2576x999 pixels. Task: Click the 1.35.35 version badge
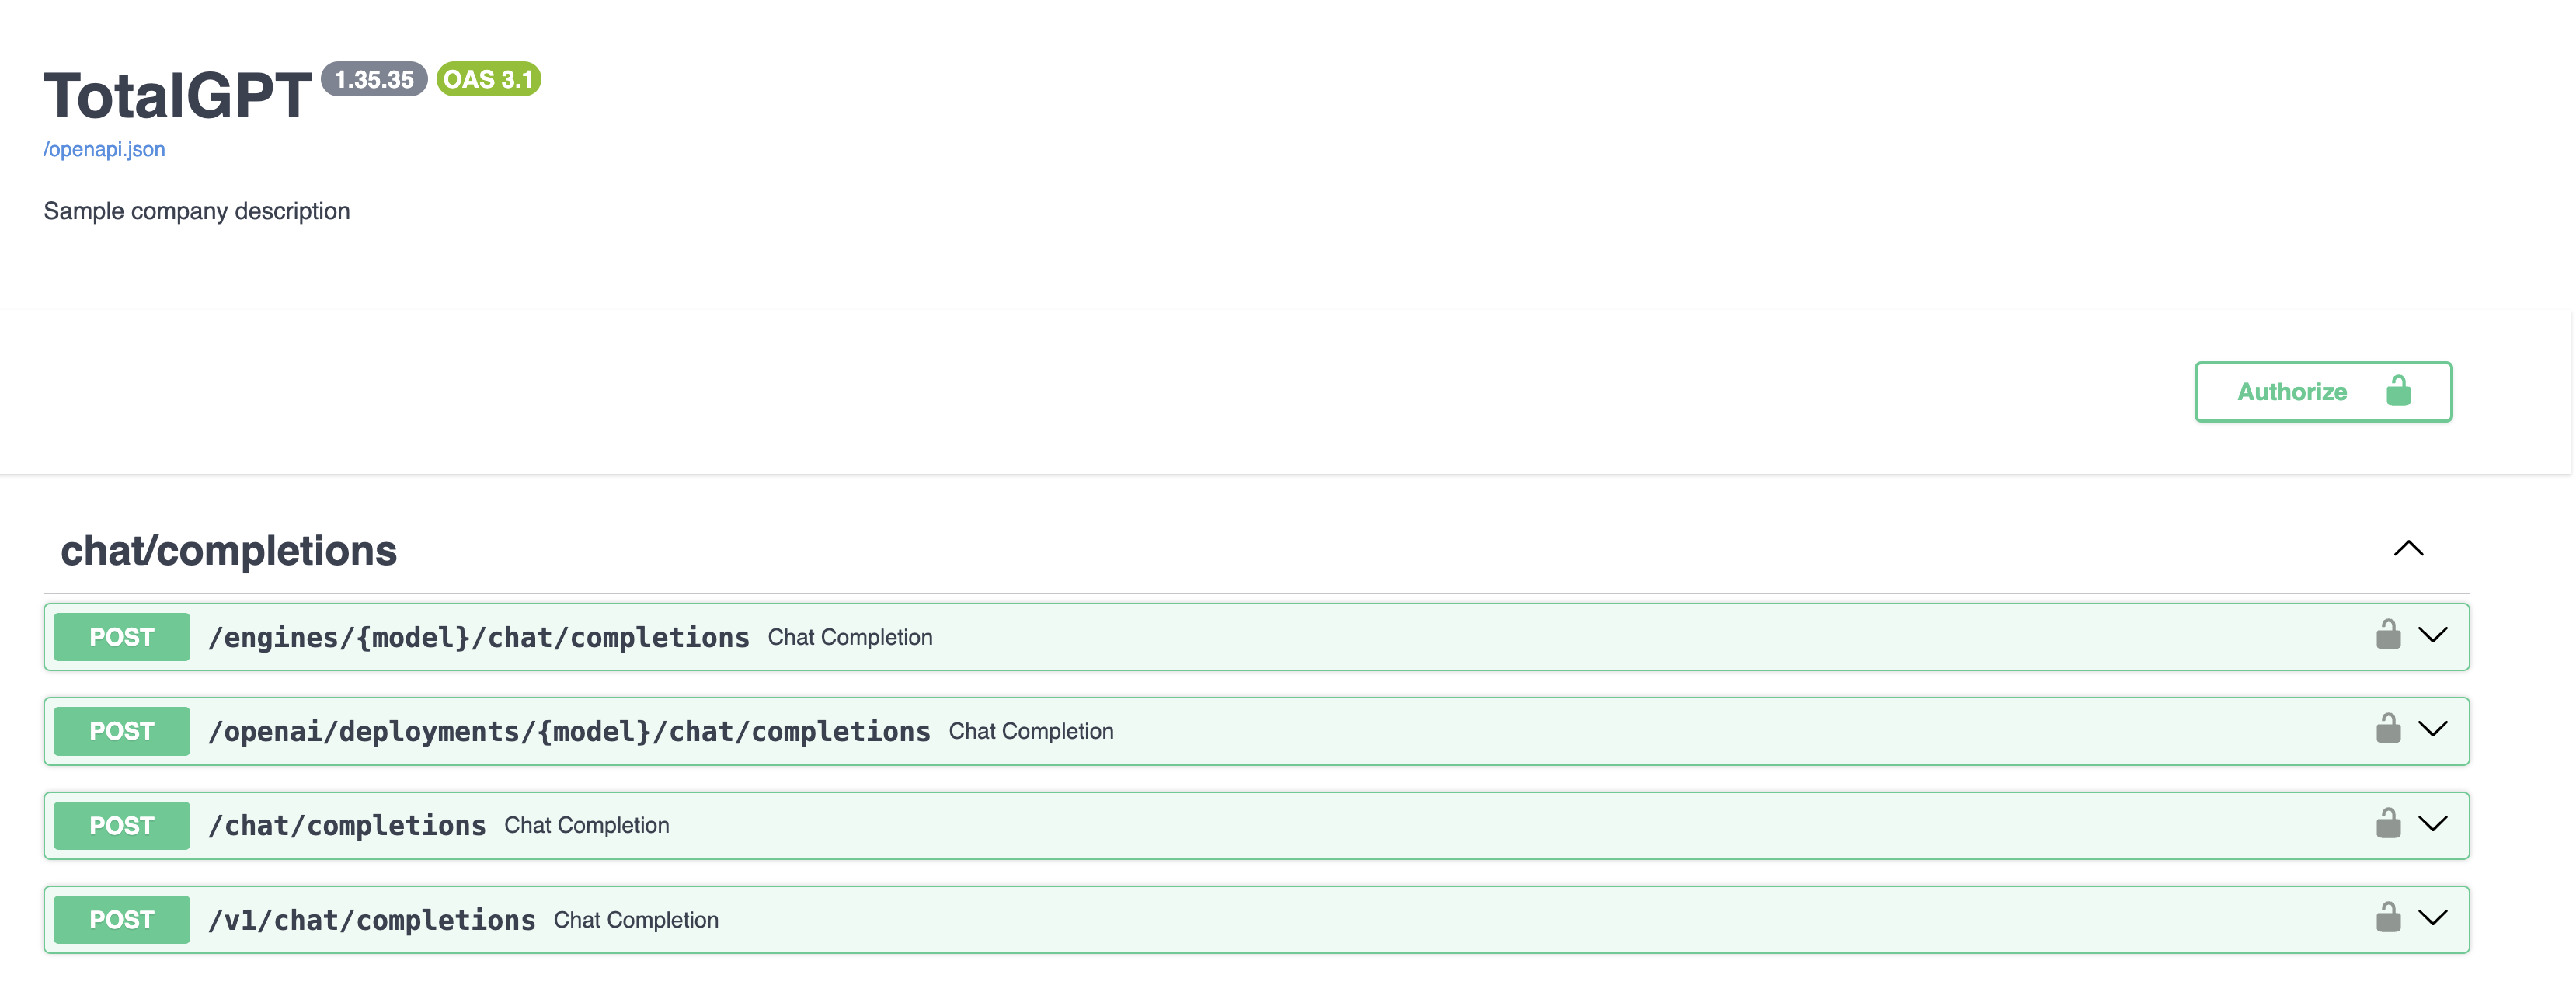374,79
